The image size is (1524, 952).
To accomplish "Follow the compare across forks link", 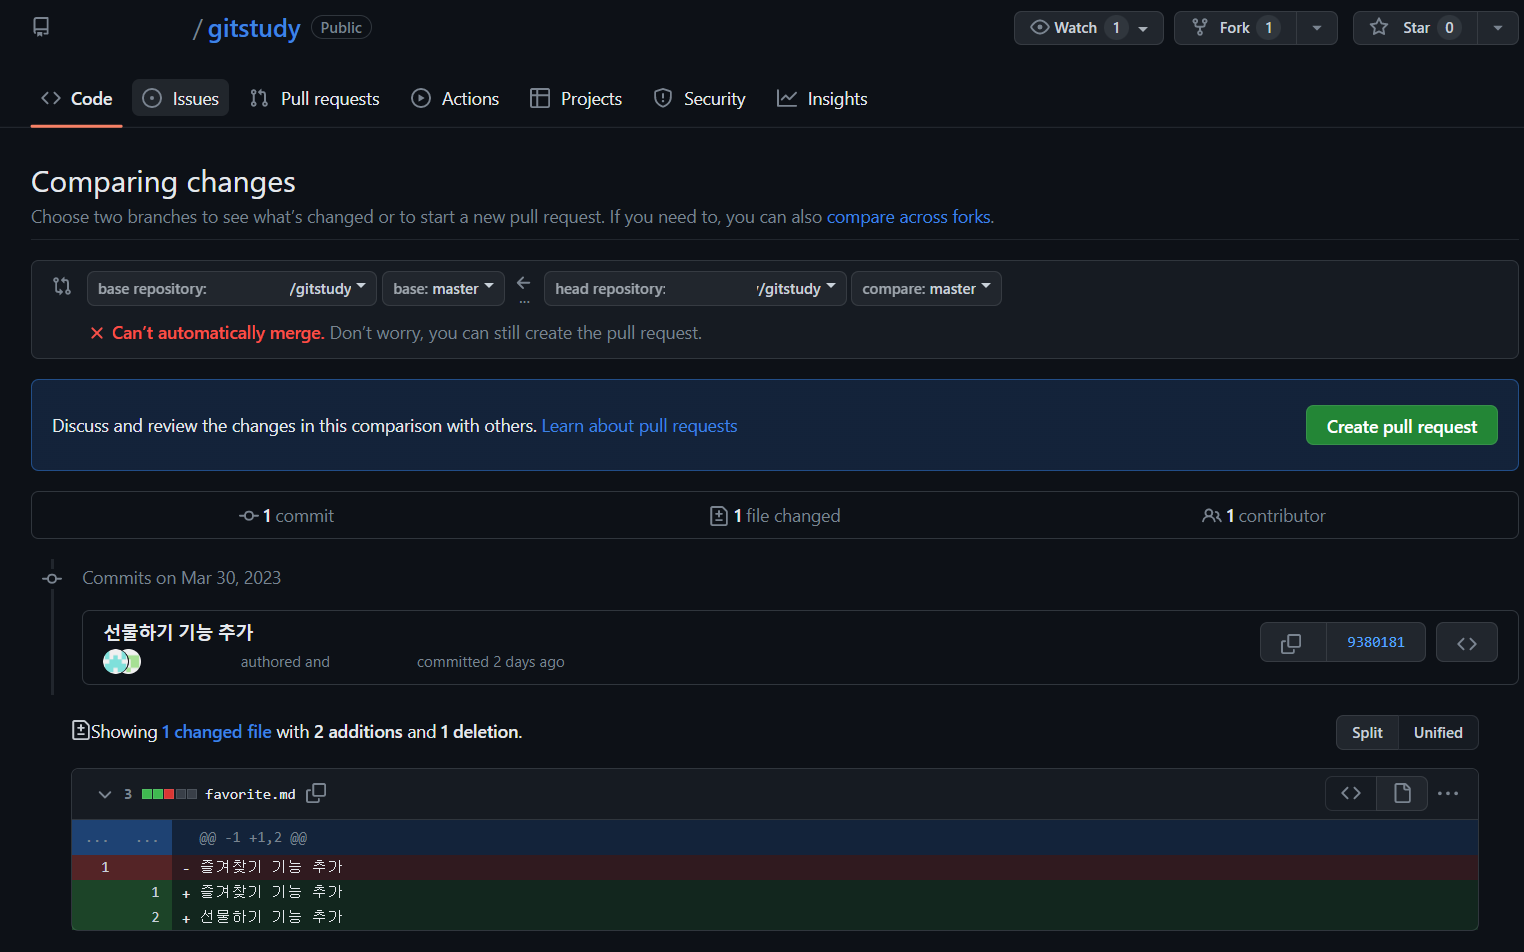I will [909, 217].
